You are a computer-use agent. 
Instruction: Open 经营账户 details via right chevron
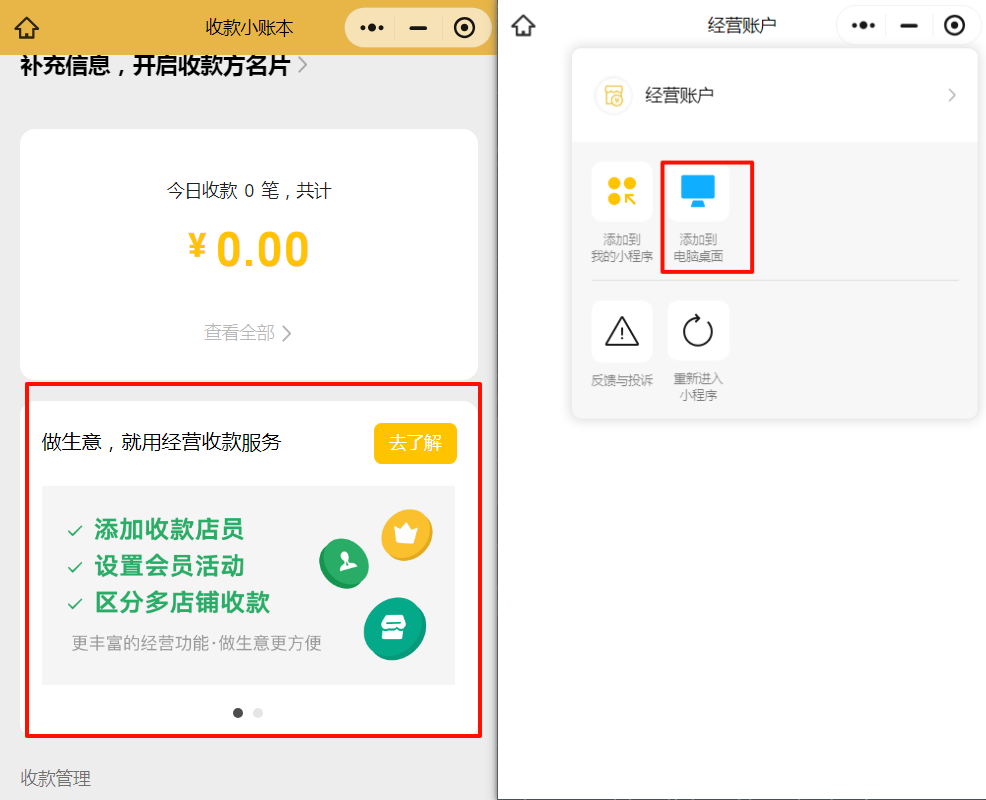[953, 96]
